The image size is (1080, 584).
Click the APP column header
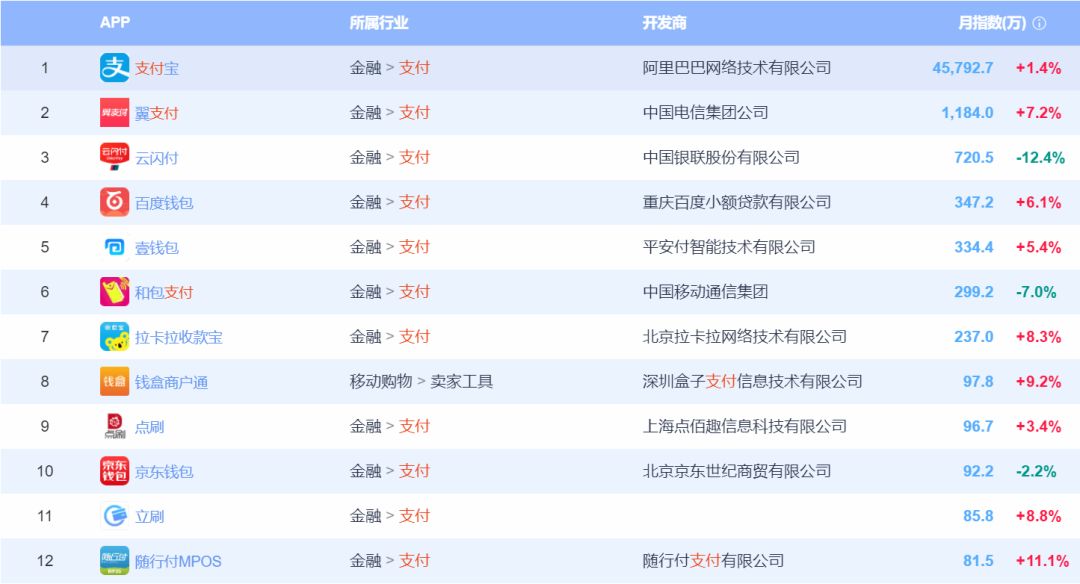pyautogui.click(x=115, y=22)
